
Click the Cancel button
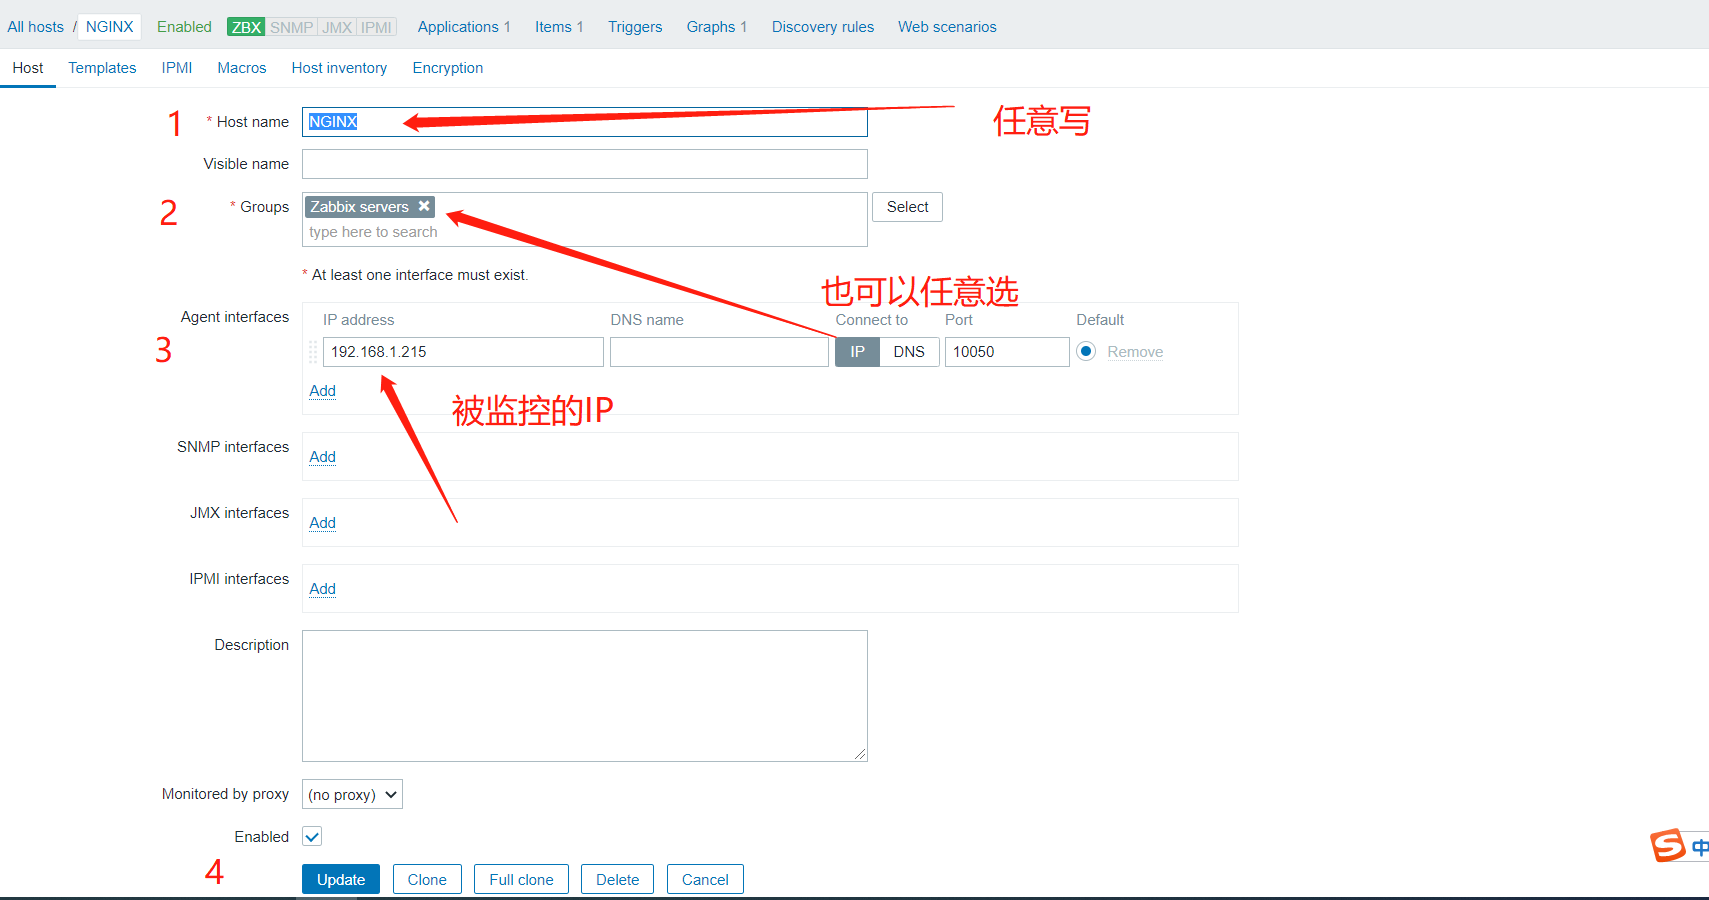(x=705, y=879)
